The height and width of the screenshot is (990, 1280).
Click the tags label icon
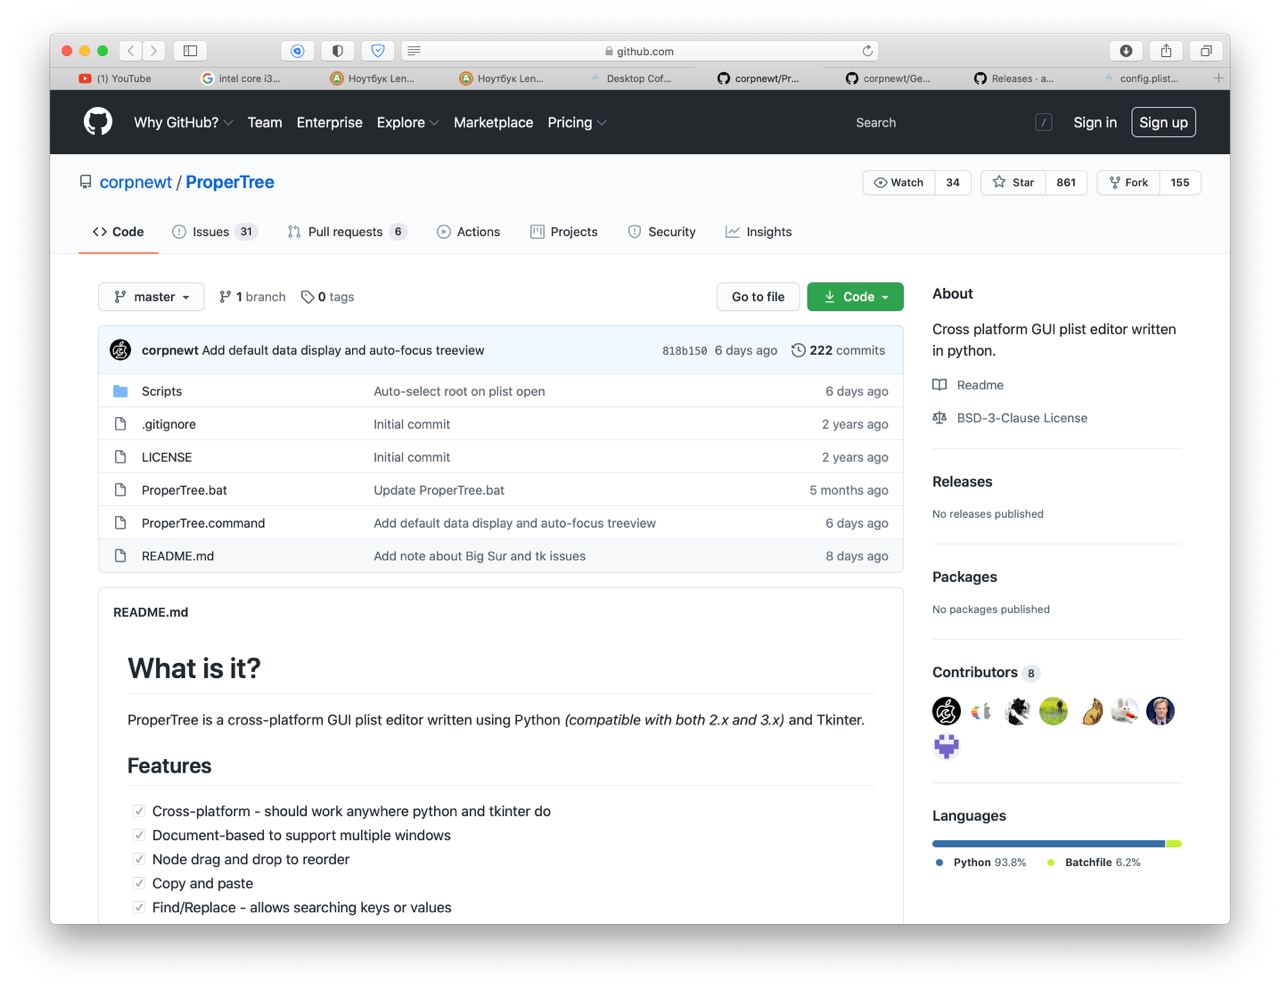(x=307, y=297)
